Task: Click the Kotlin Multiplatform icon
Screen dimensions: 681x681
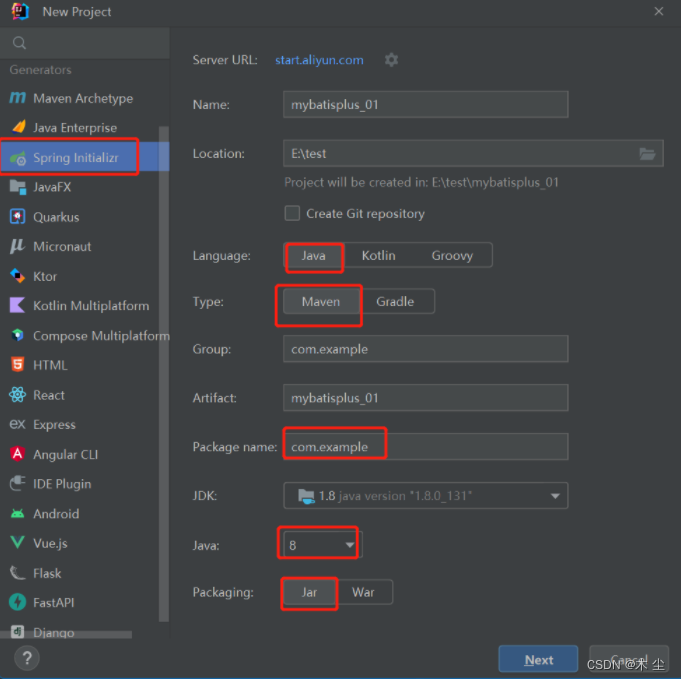Action: pyautogui.click(x=17, y=305)
